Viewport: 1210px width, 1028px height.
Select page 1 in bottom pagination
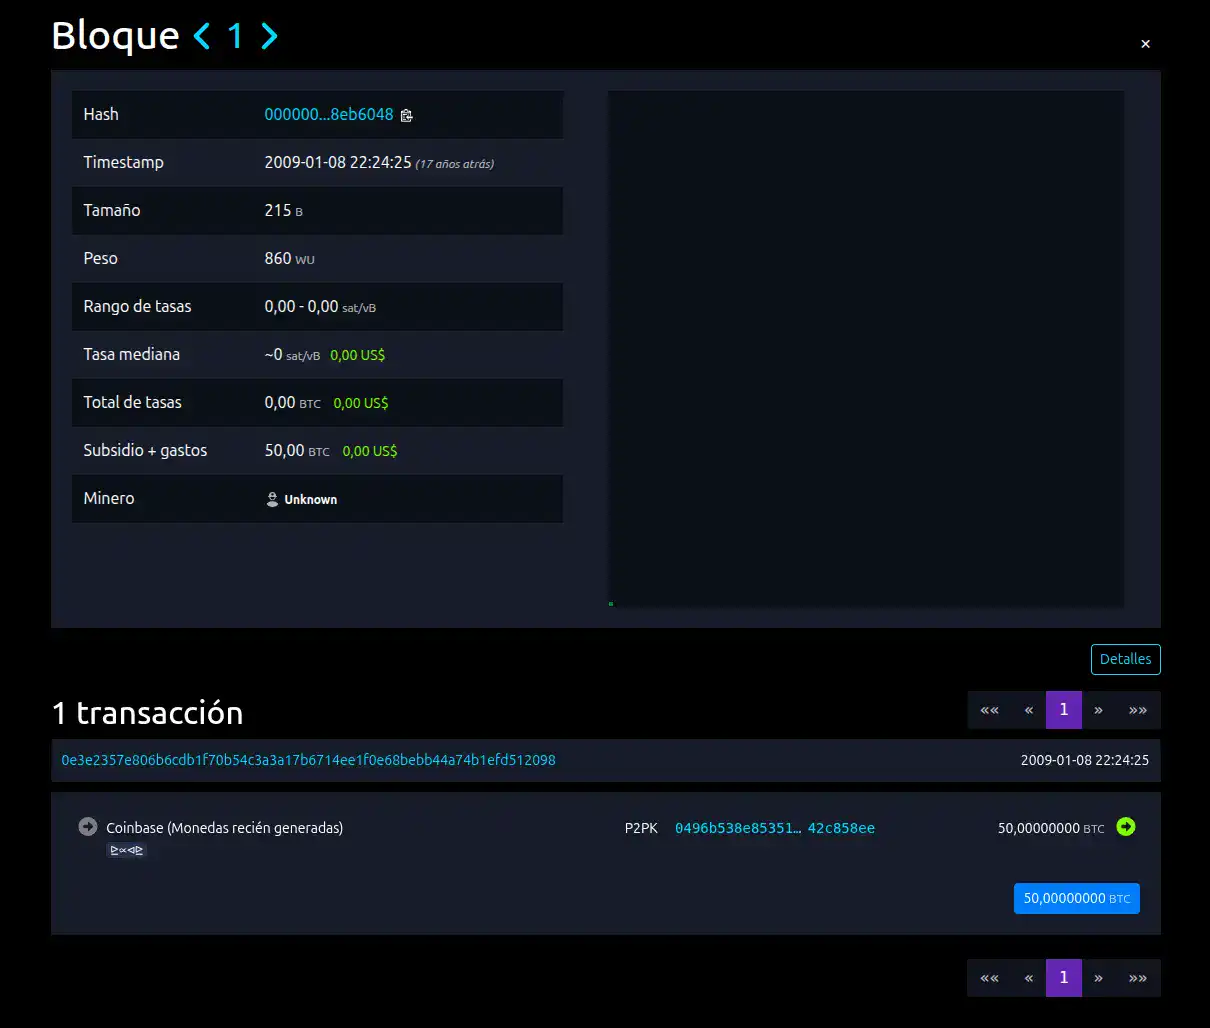click(x=1064, y=978)
